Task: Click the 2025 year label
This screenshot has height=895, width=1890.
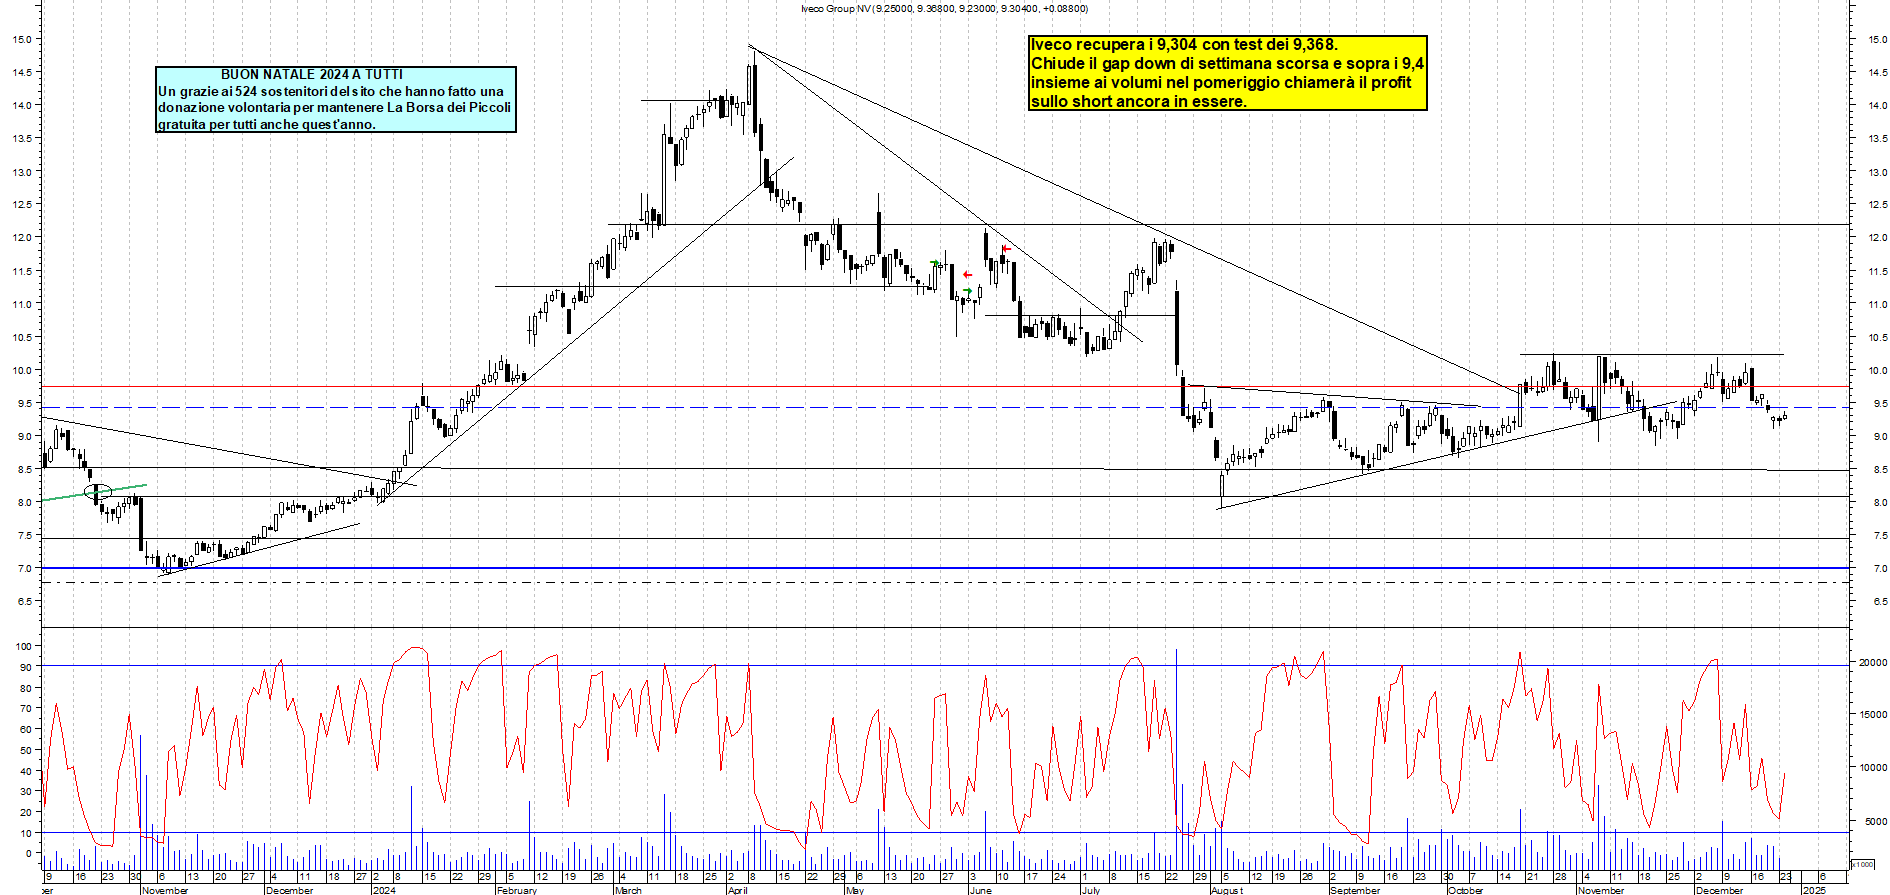Action: pyautogui.click(x=1813, y=890)
